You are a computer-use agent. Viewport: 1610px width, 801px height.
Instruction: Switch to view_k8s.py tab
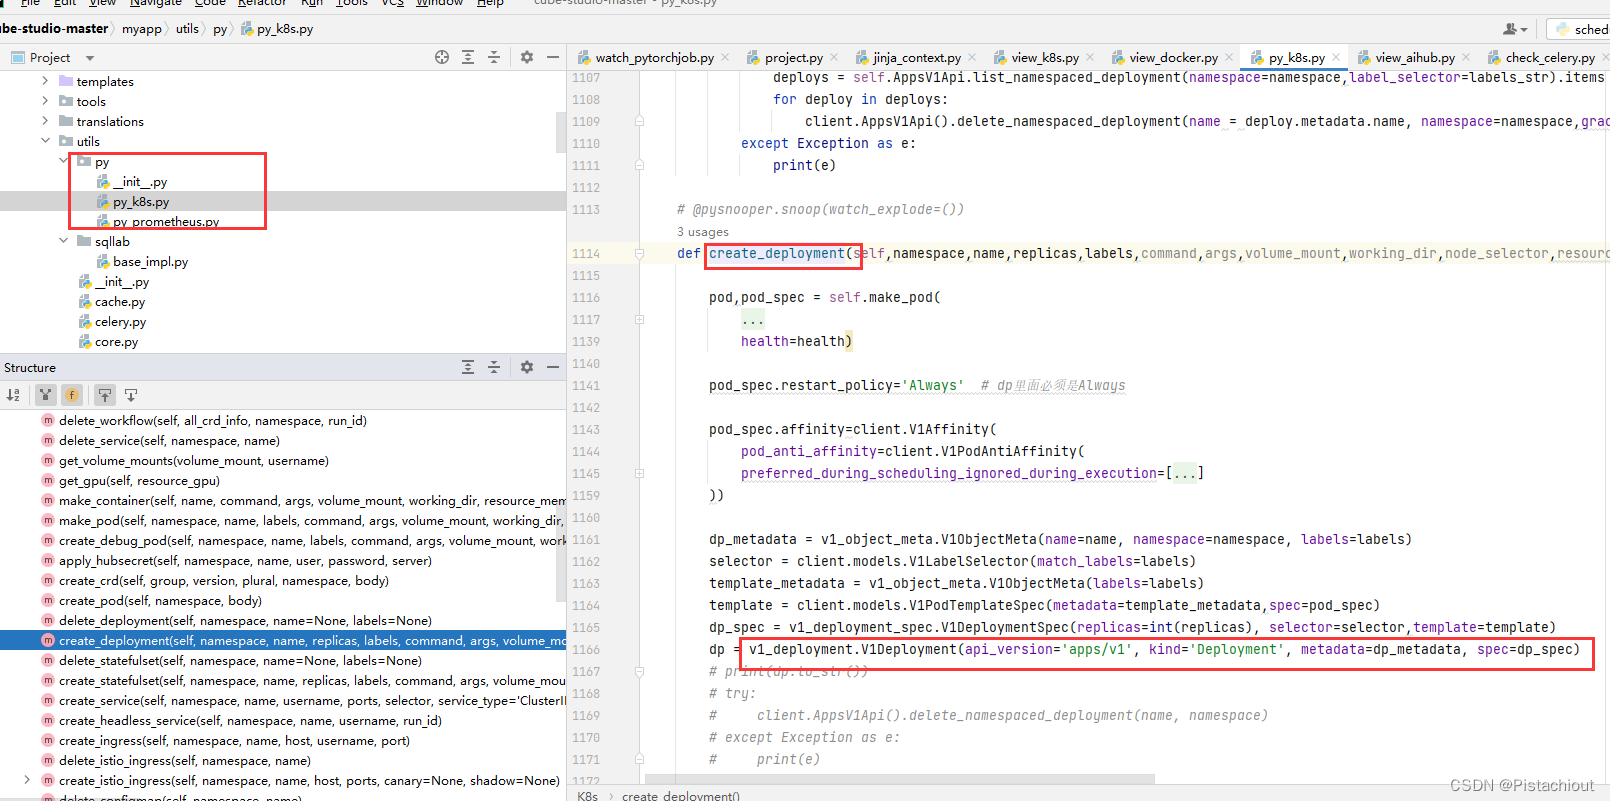point(1045,58)
